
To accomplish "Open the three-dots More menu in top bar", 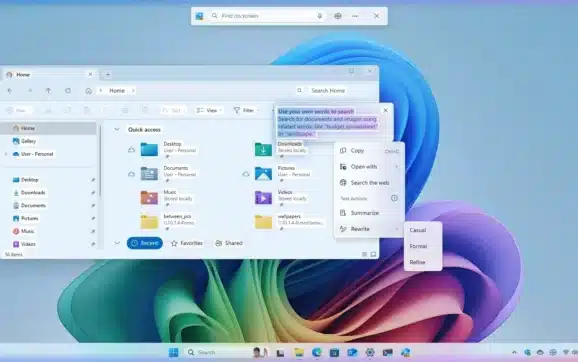I will pyautogui.click(x=355, y=16).
